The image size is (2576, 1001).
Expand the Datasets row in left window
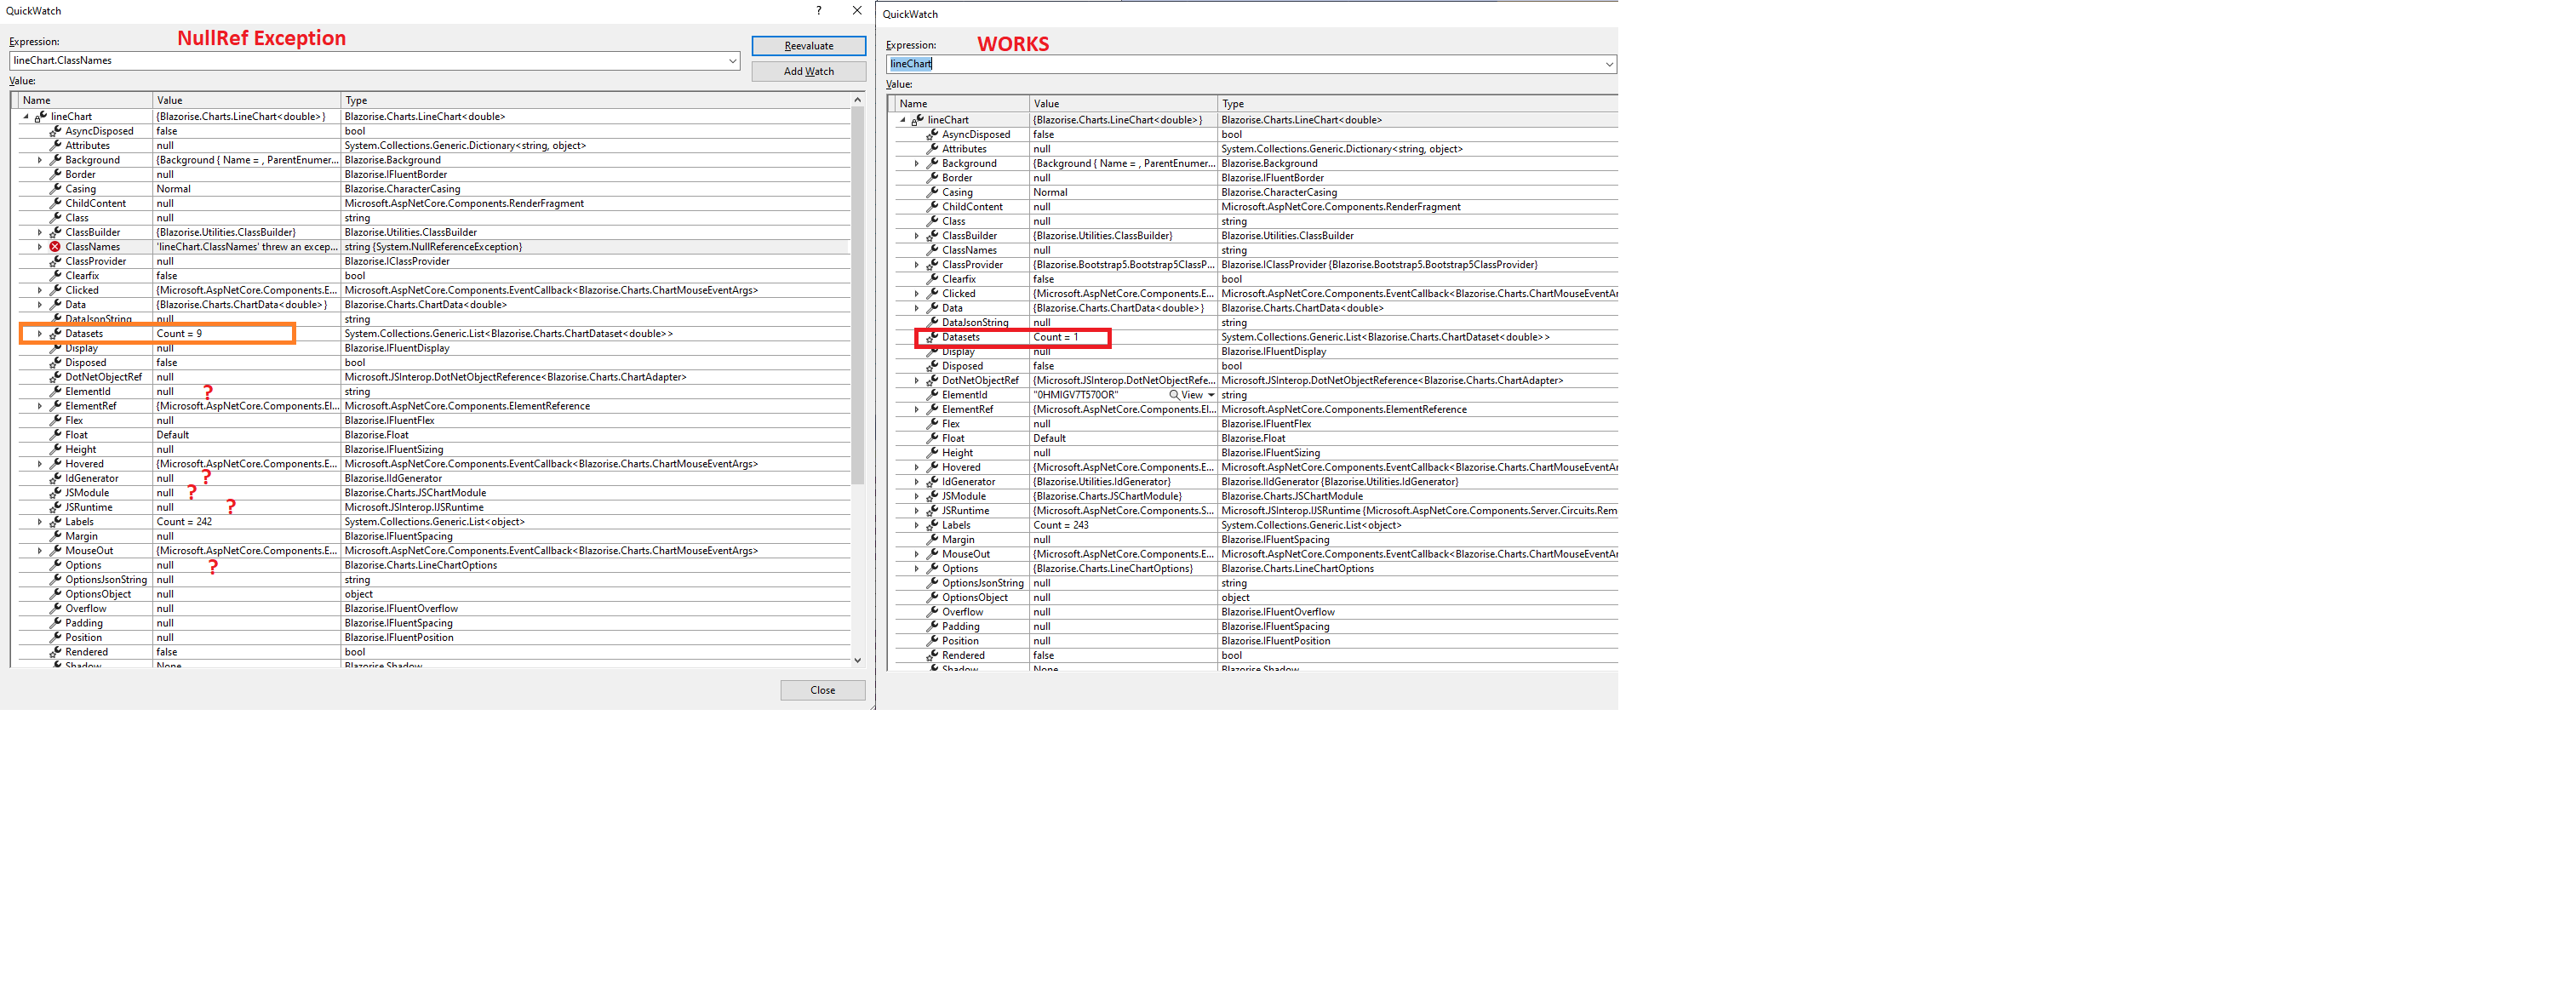(x=40, y=334)
